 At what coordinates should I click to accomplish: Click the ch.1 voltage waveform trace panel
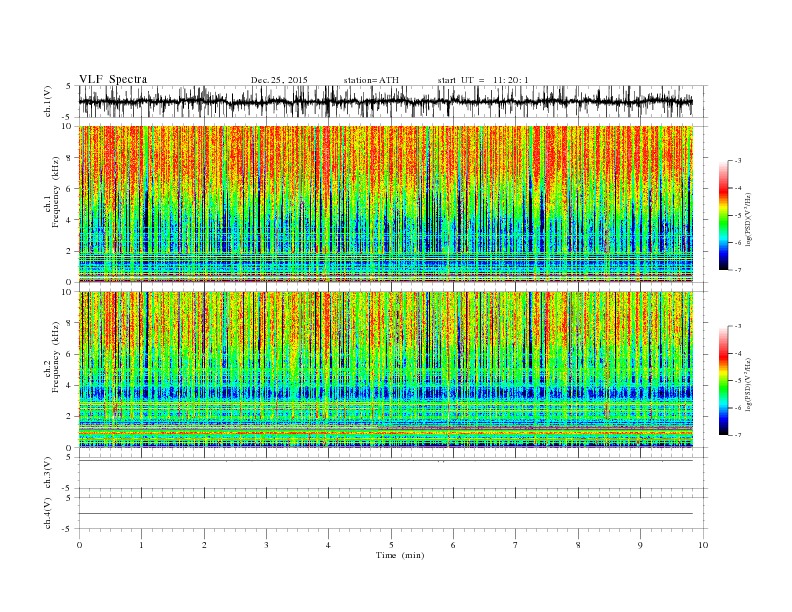click(x=393, y=101)
